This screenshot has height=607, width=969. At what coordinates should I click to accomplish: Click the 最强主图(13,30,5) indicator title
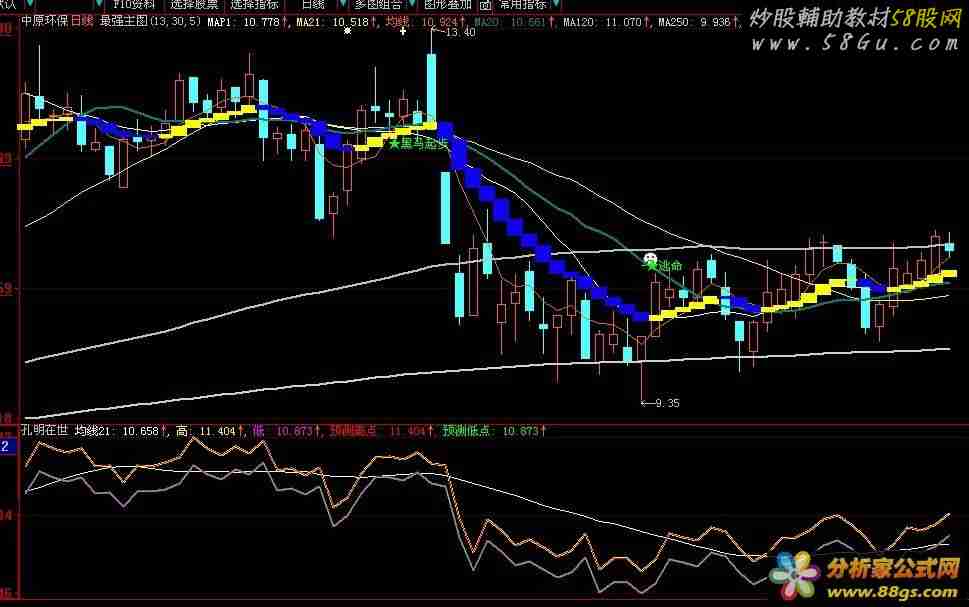(151, 21)
